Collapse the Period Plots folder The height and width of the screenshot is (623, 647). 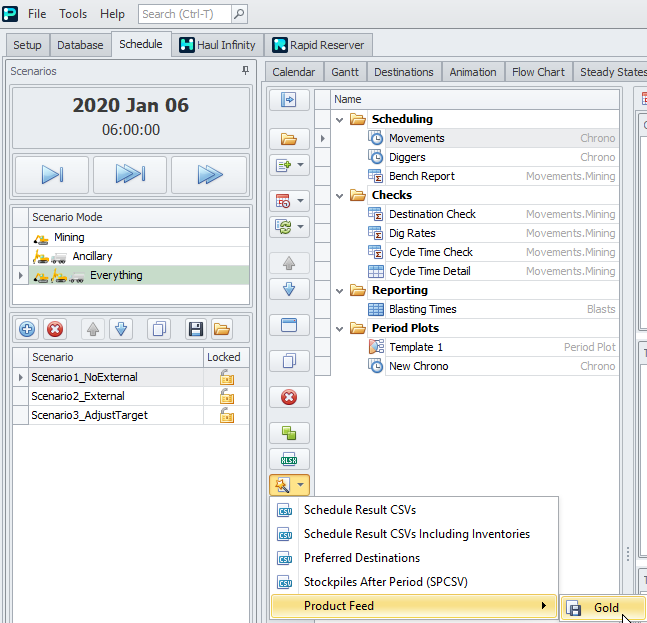click(x=340, y=328)
